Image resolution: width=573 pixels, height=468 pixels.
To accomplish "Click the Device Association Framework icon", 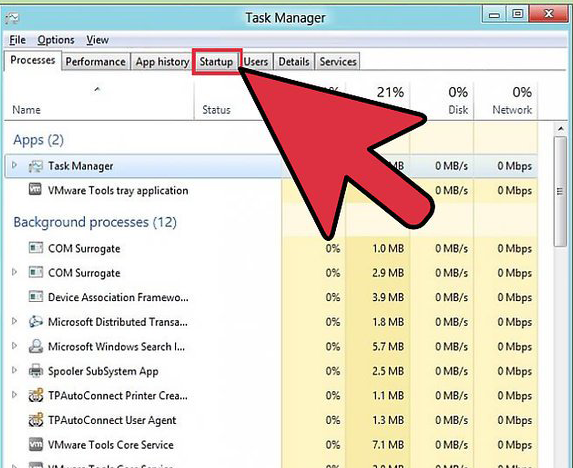I will tap(35, 297).
